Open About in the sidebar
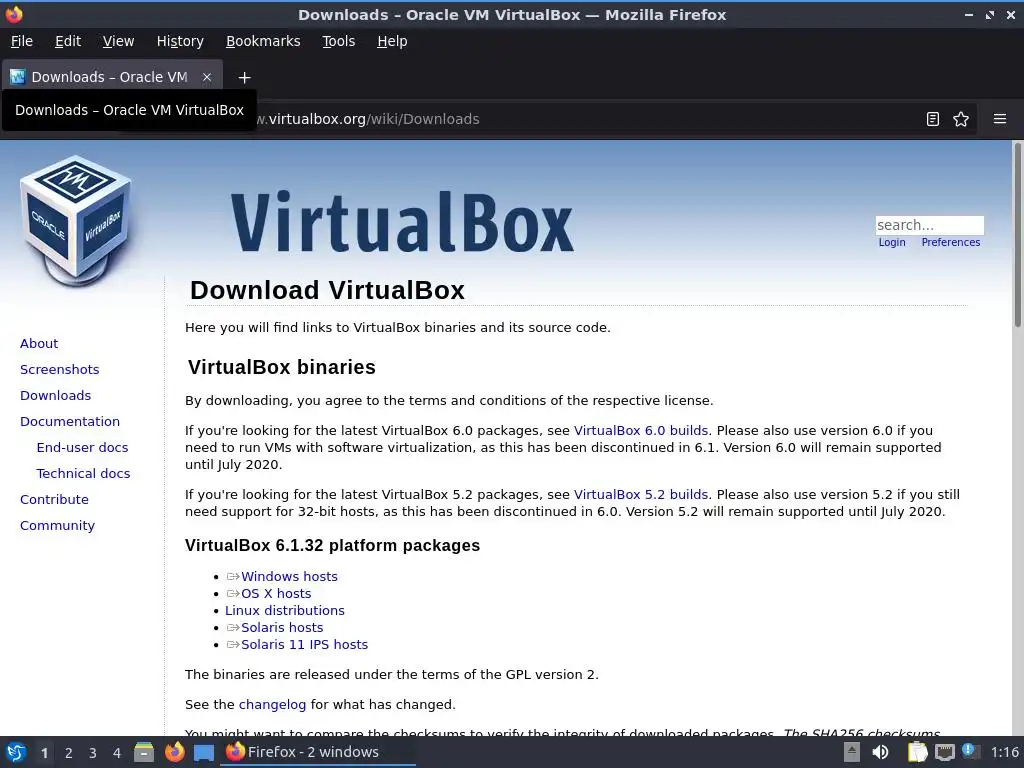Viewport: 1024px width, 768px height. pyautogui.click(x=39, y=344)
